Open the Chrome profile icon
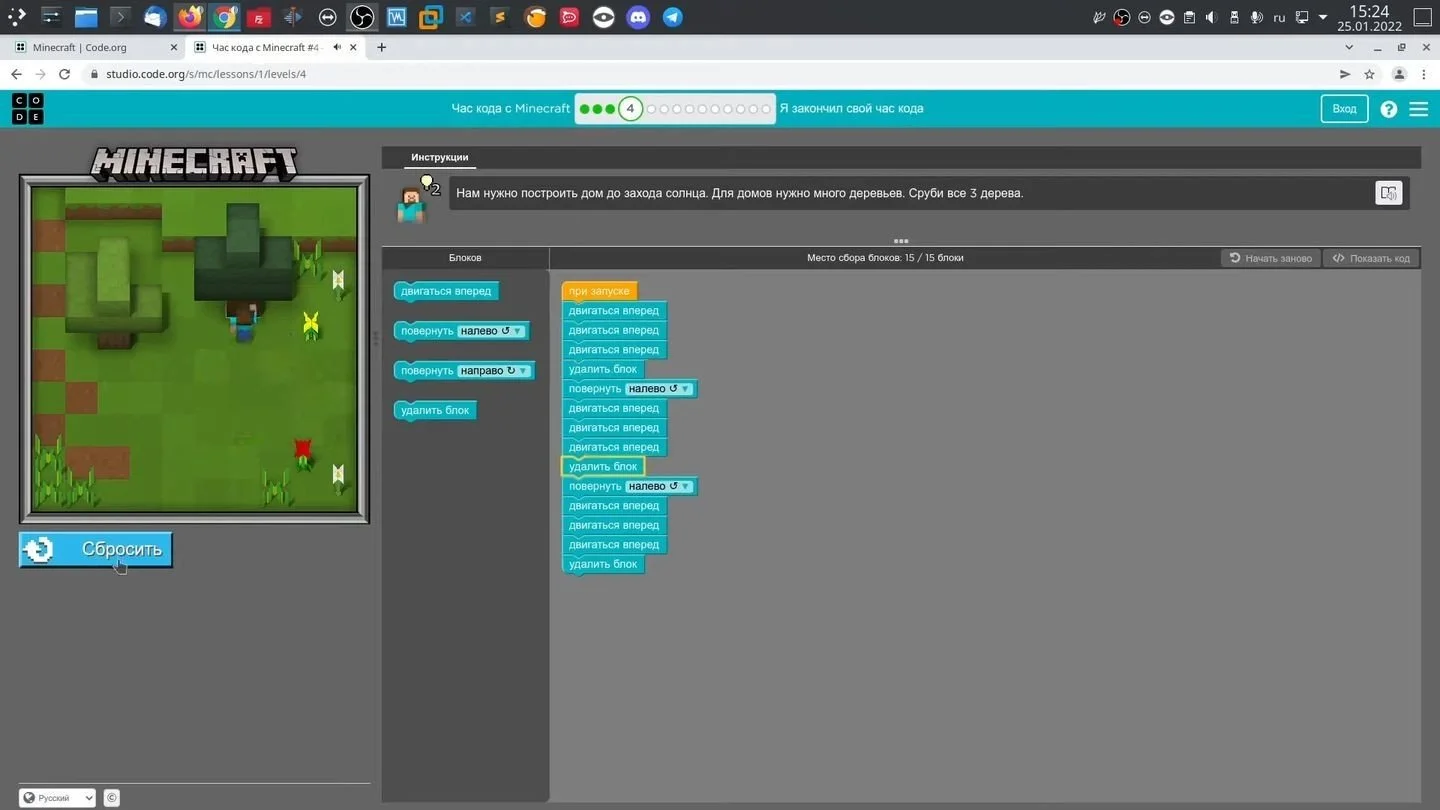The height and width of the screenshot is (810, 1440). (1399, 74)
